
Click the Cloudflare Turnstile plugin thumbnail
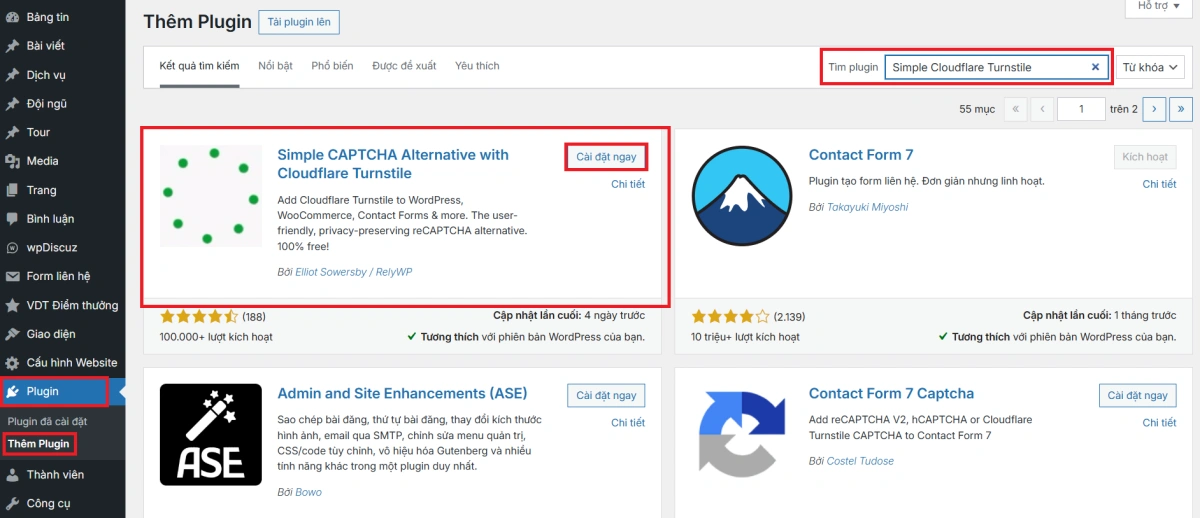tap(211, 196)
